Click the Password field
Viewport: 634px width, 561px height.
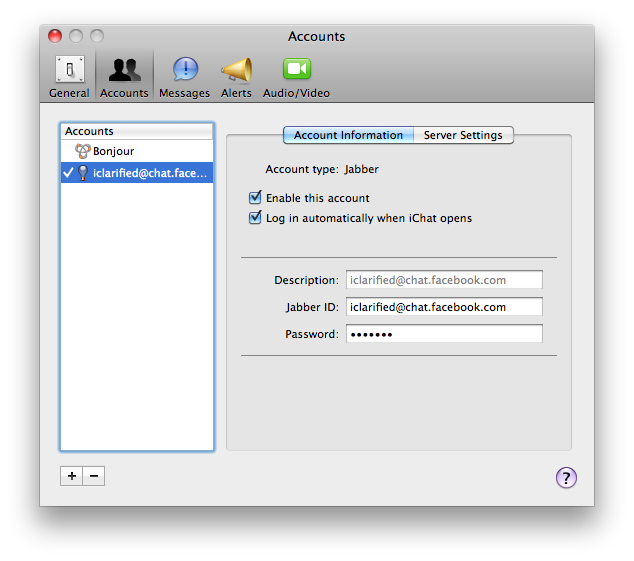coord(444,334)
